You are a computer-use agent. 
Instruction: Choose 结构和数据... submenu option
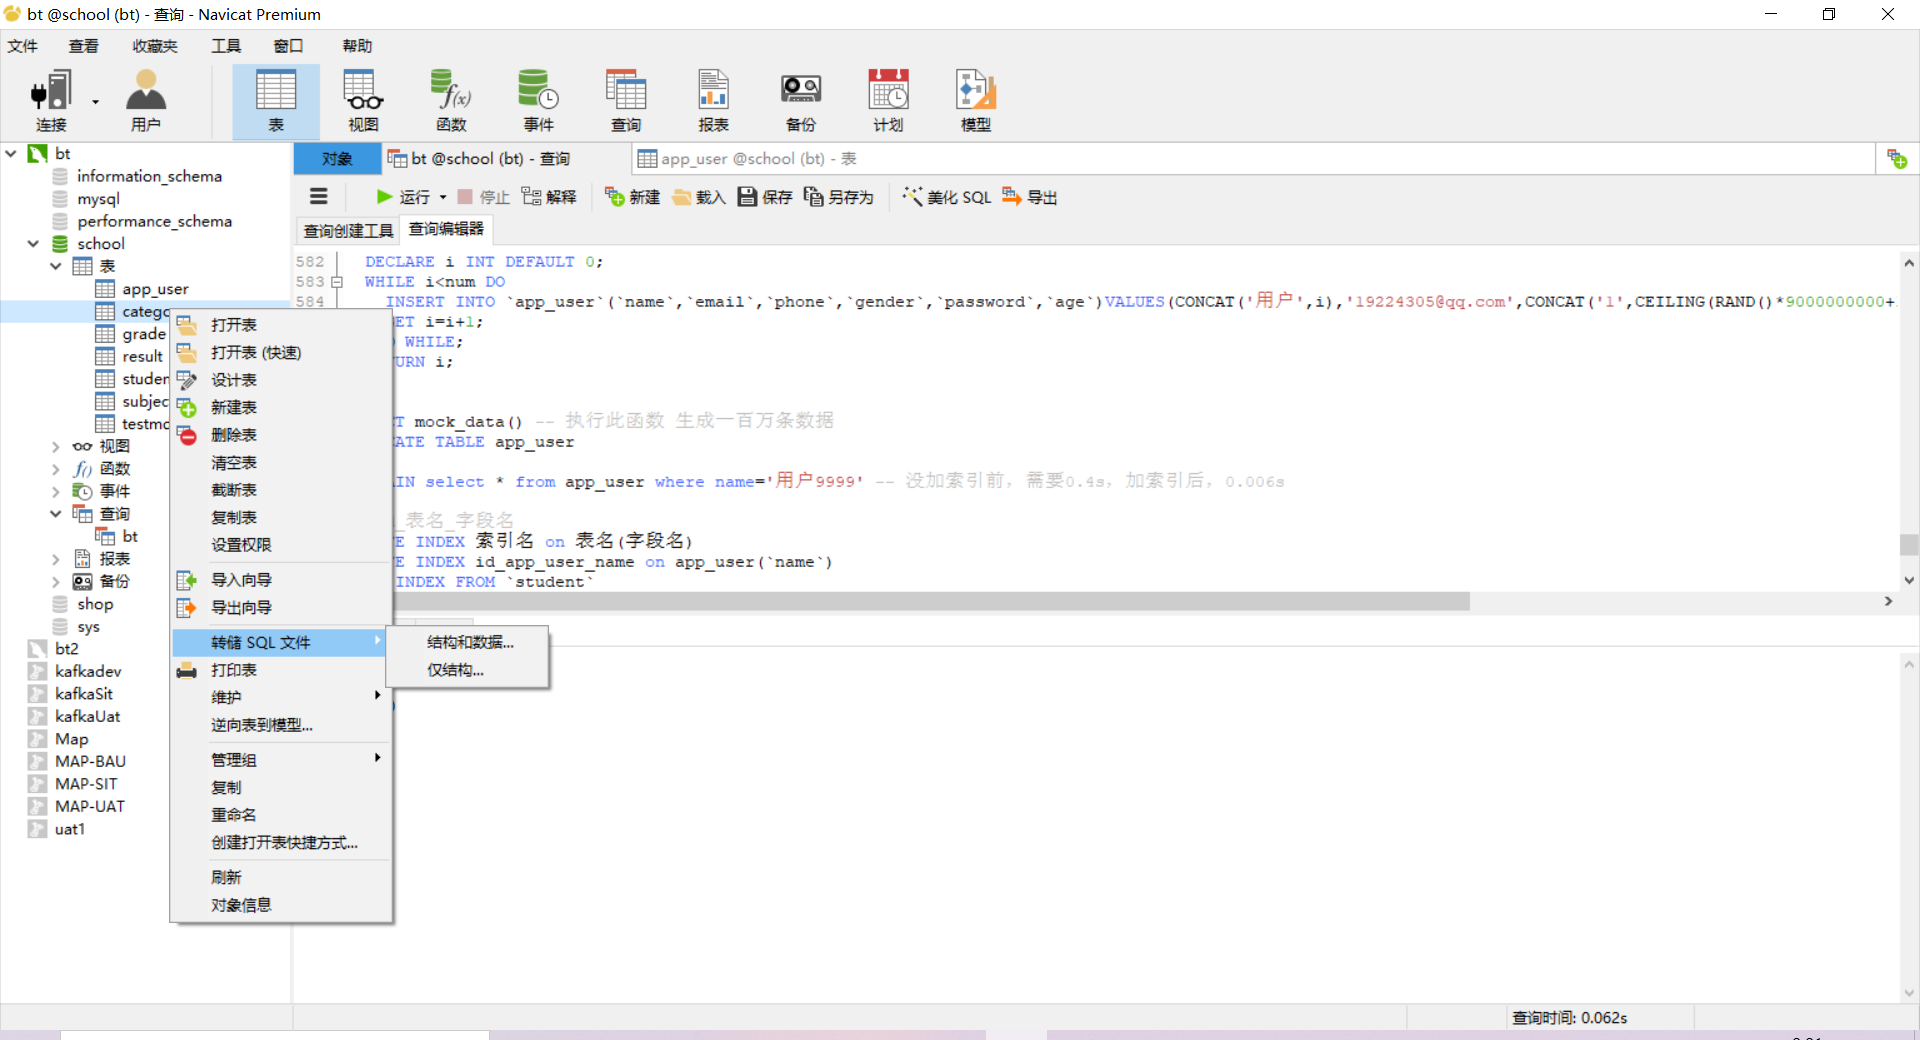pyautogui.click(x=468, y=642)
